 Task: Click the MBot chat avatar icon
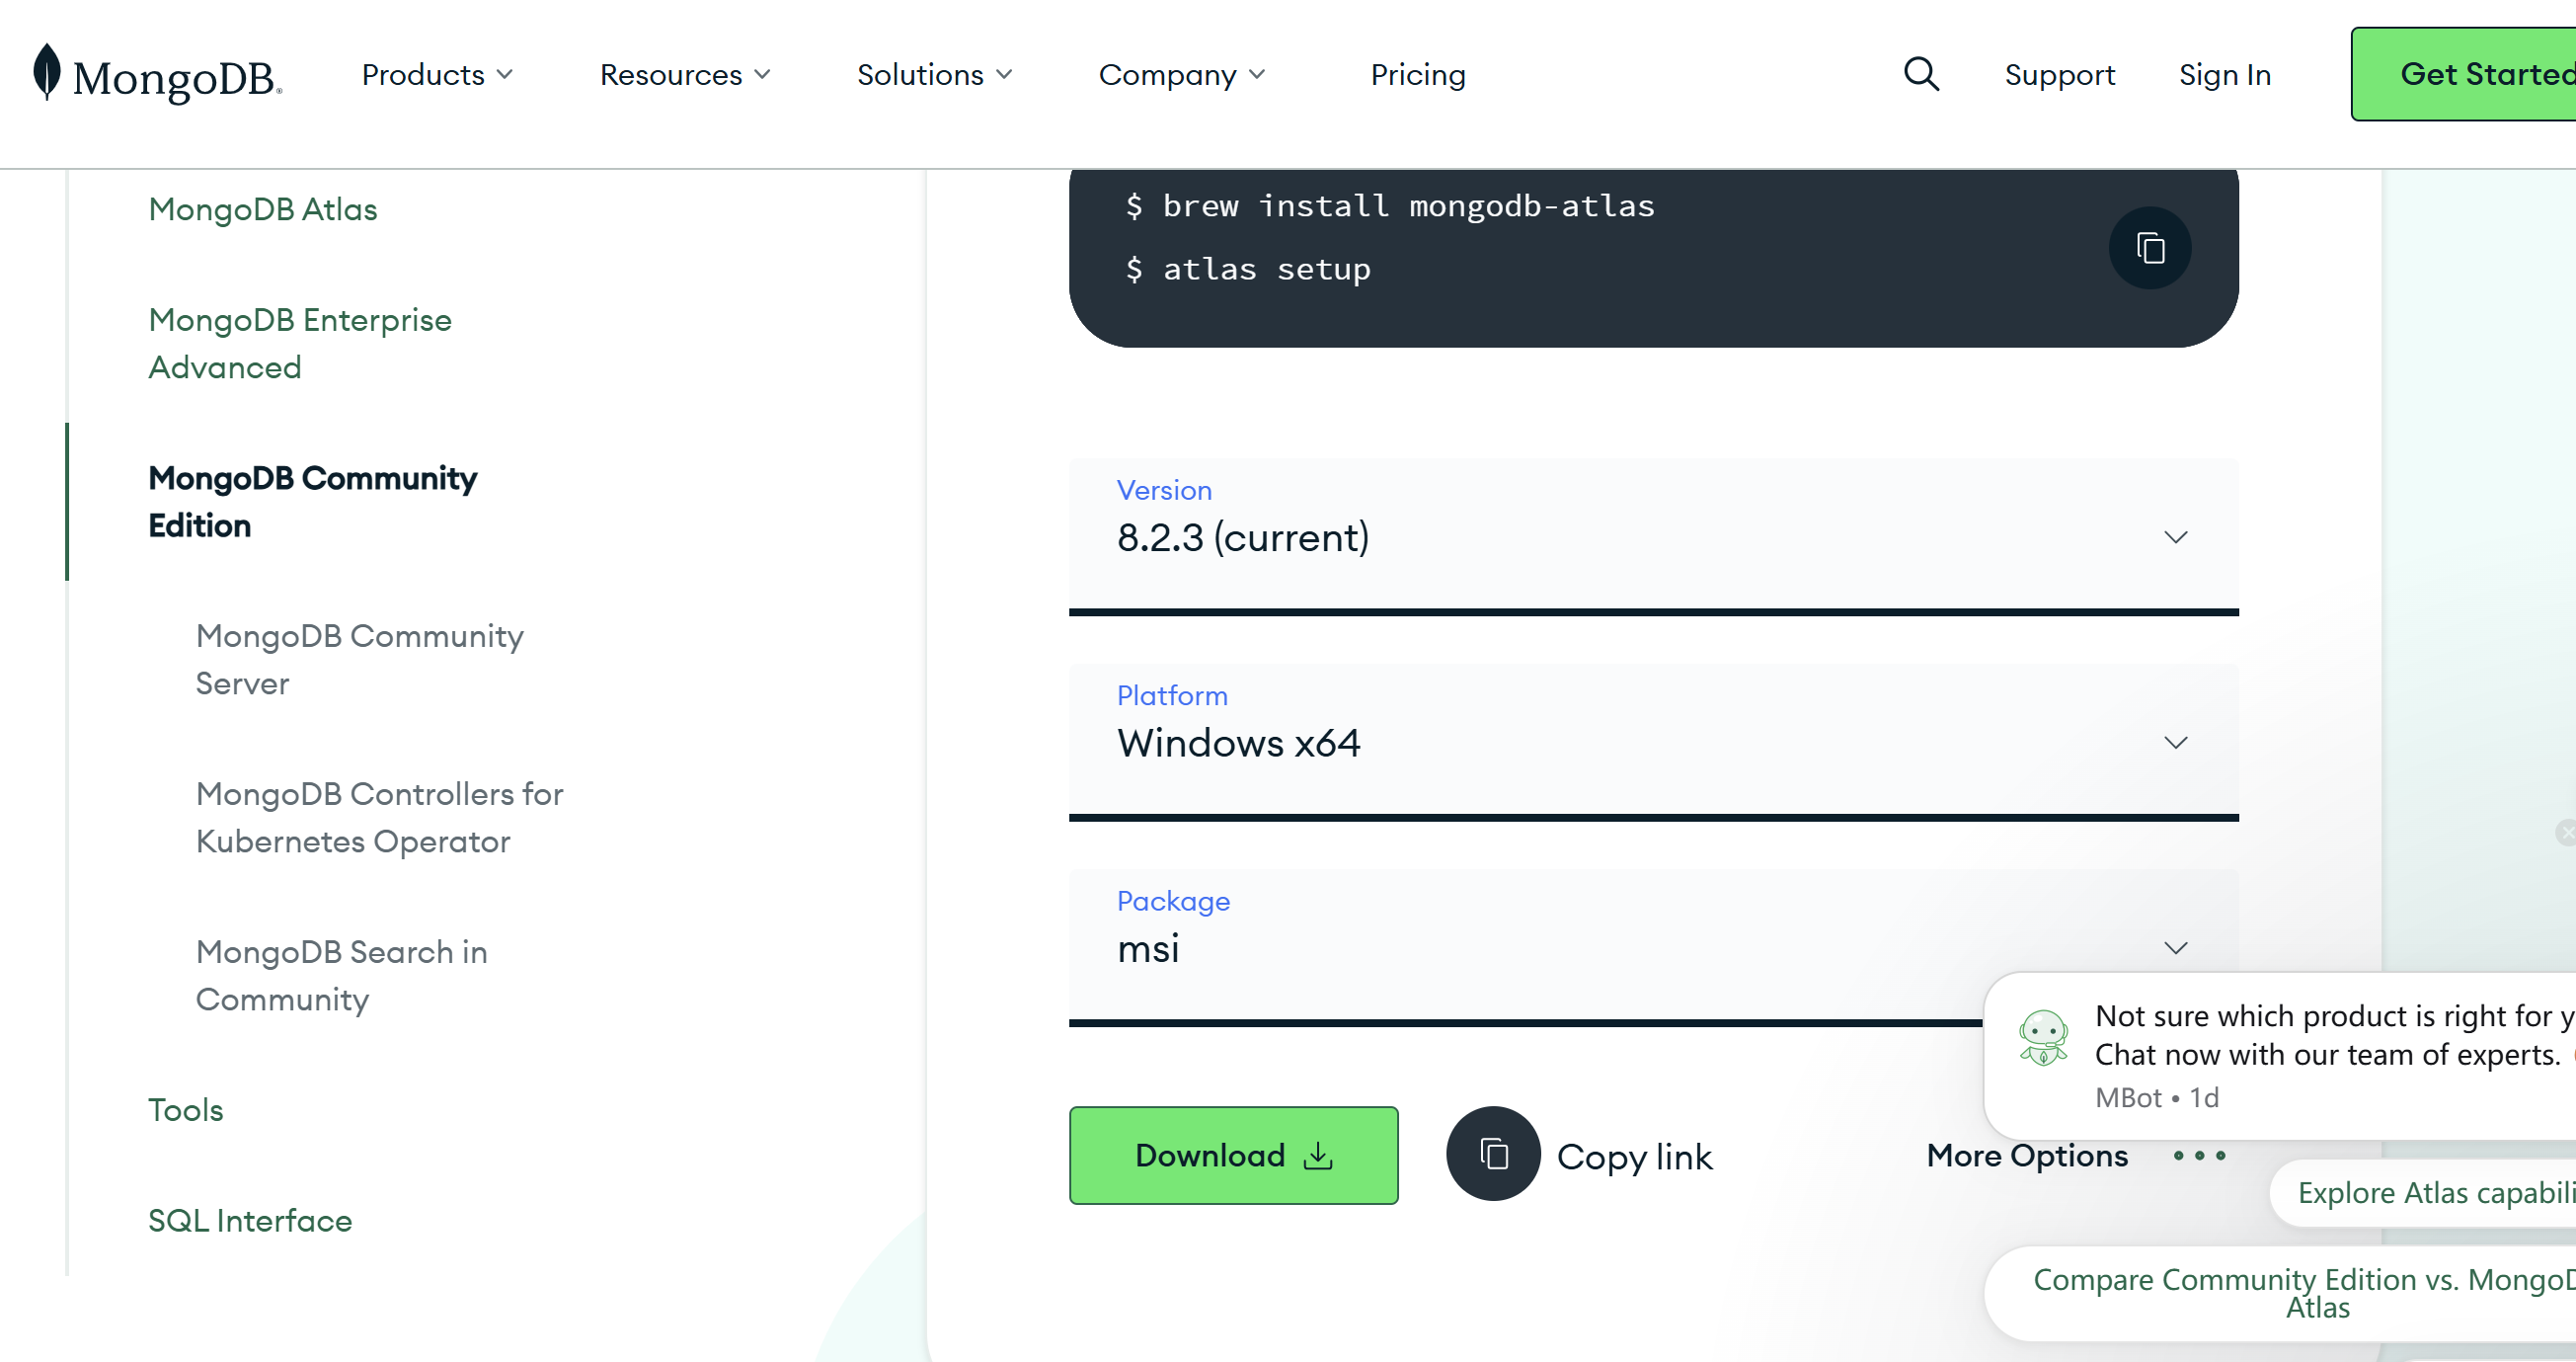click(2042, 1037)
